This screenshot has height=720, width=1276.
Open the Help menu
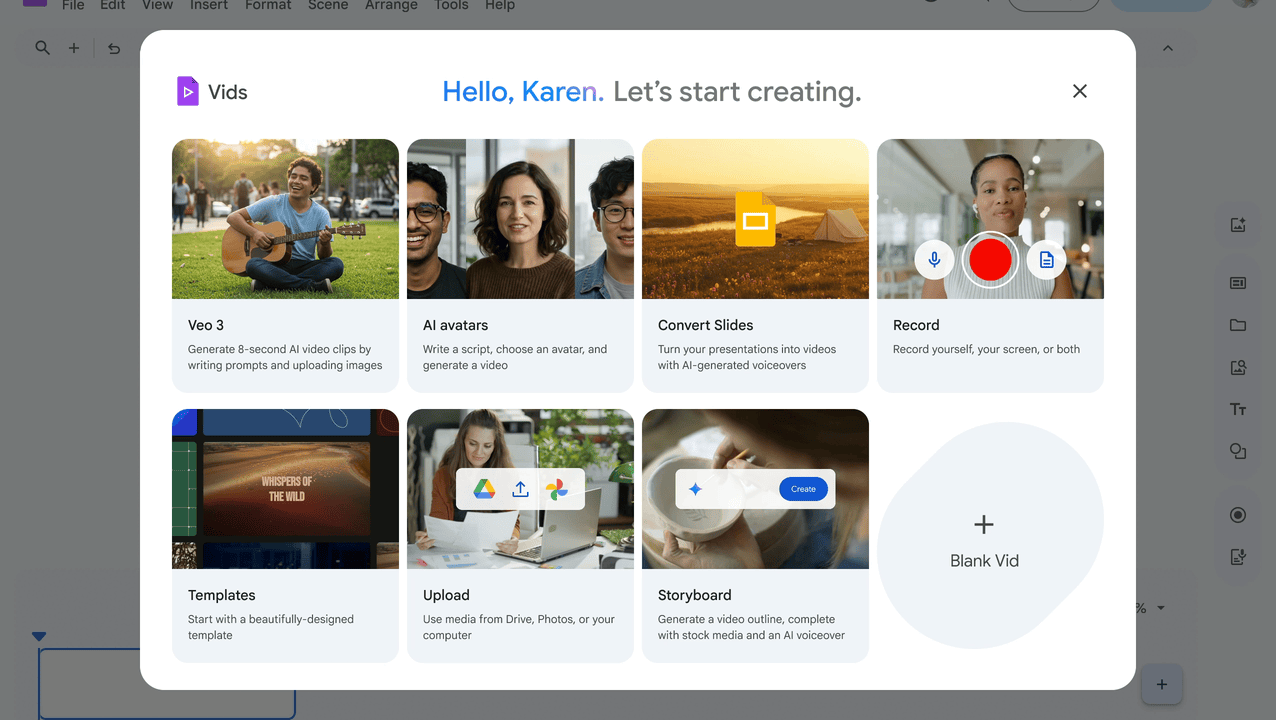pos(499,5)
